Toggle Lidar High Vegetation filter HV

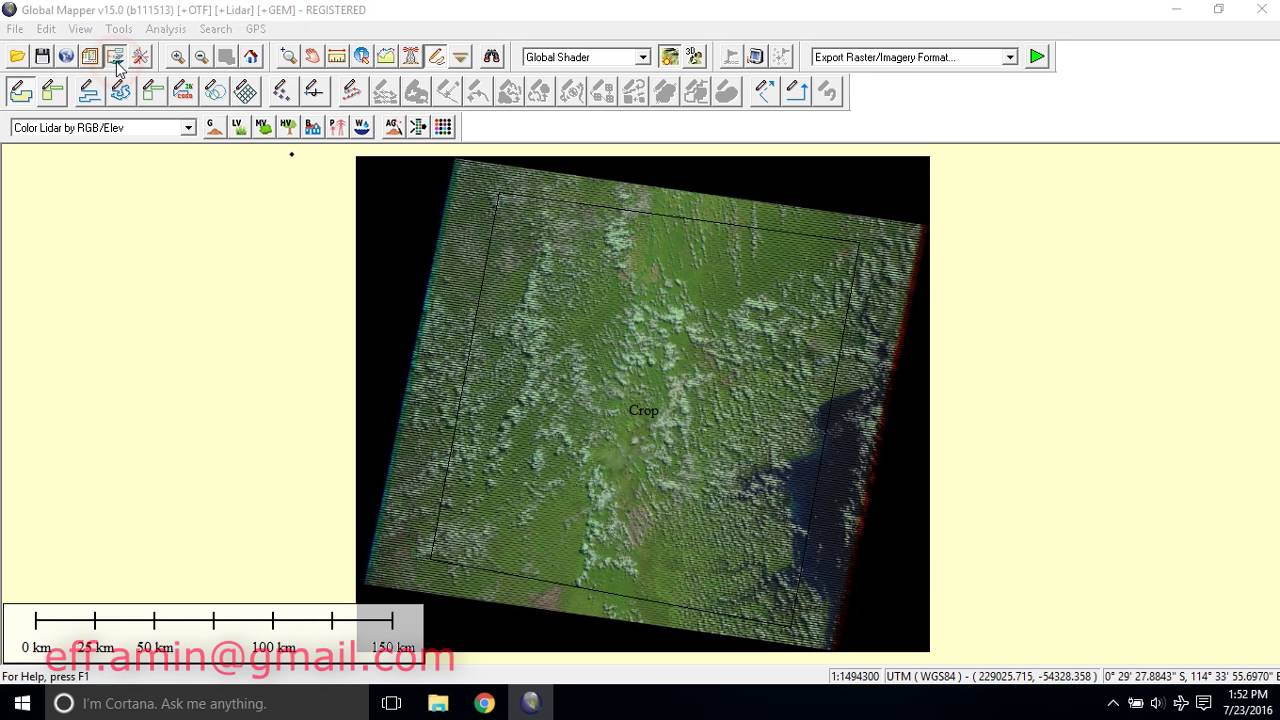pos(288,127)
